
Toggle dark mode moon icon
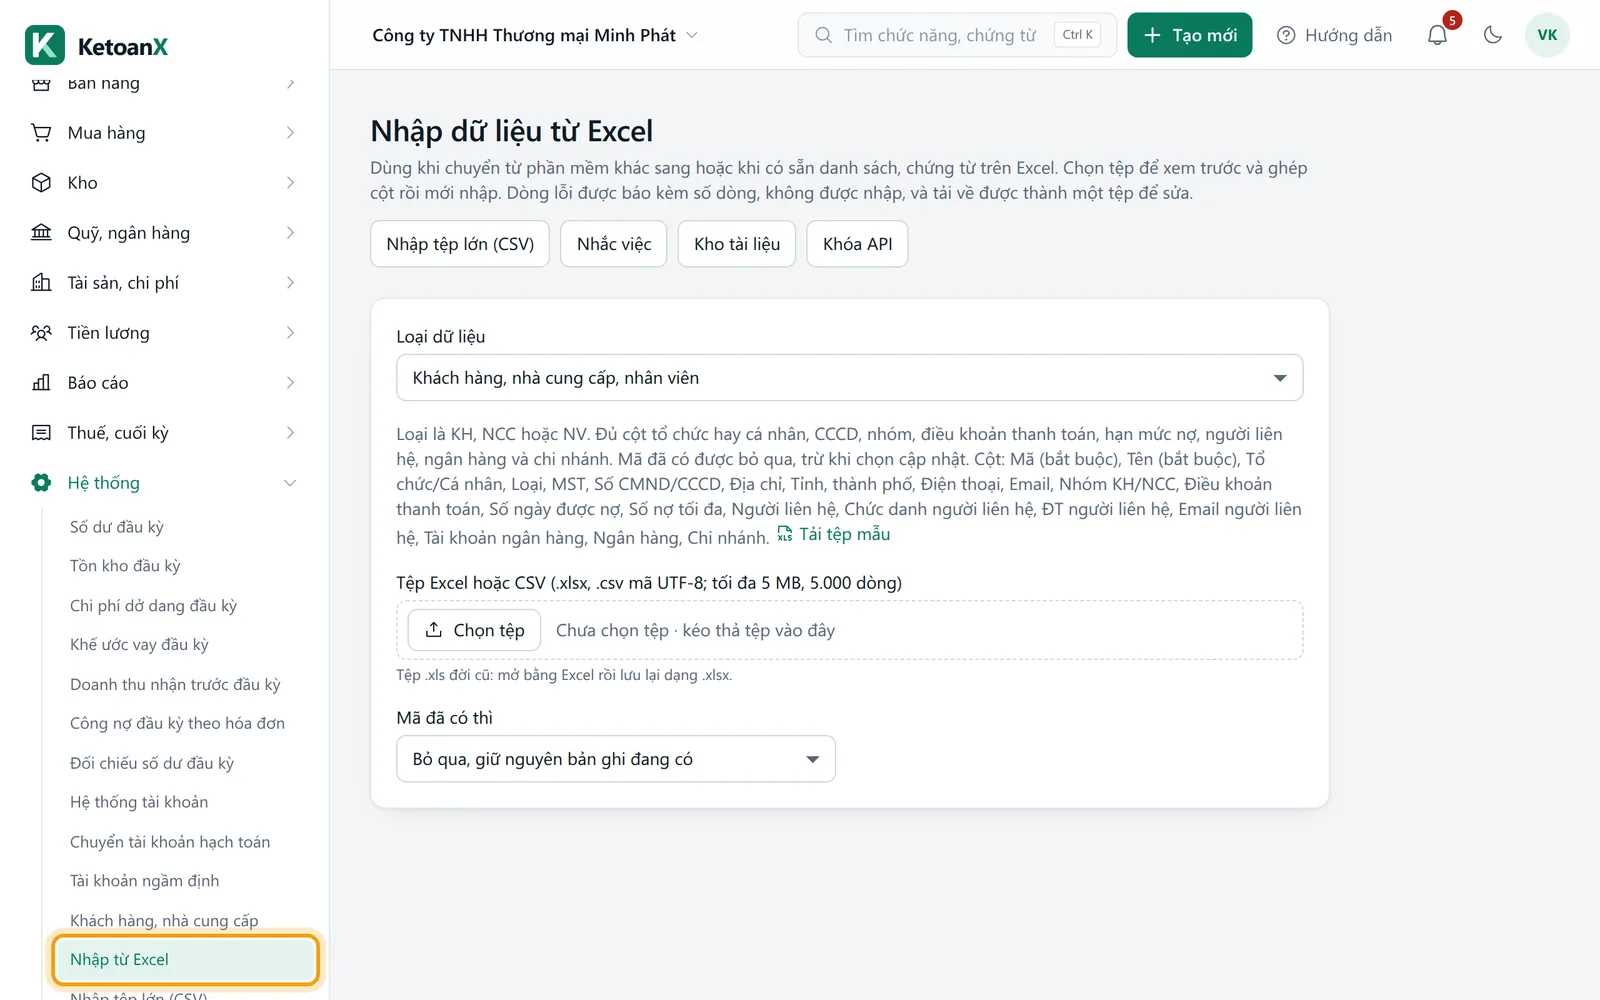point(1493,35)
